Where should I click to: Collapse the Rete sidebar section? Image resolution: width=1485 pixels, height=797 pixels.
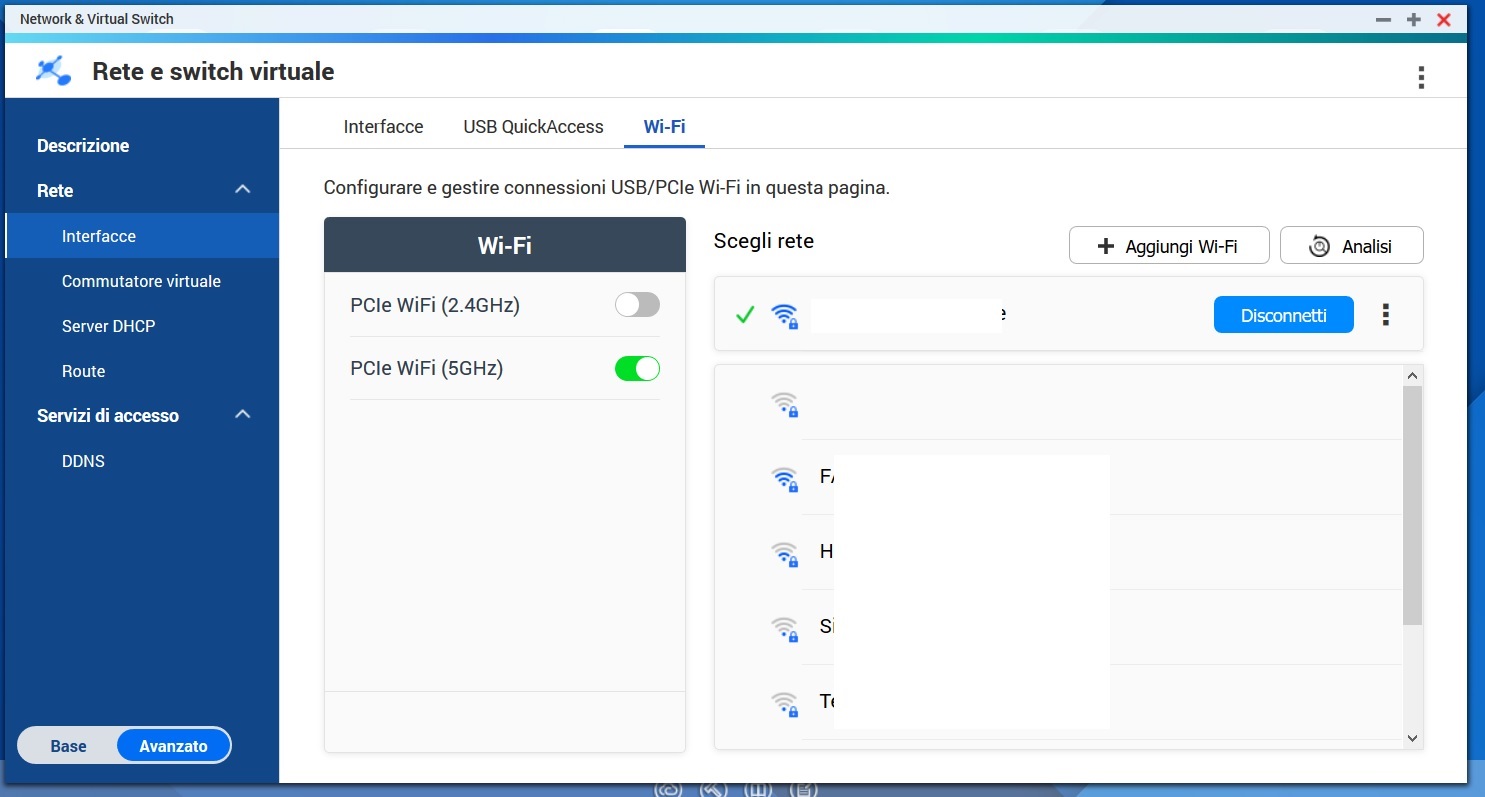pyautogui.click(x=242, y=190)
